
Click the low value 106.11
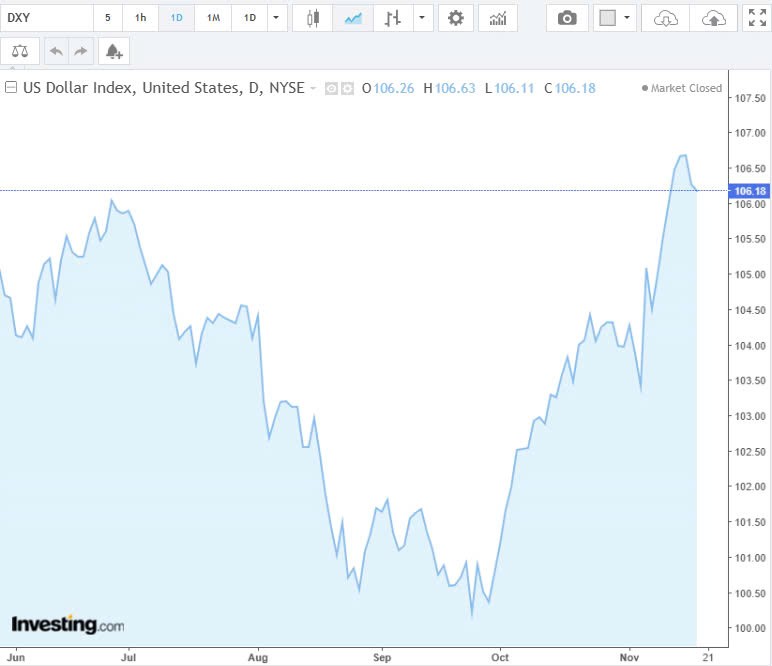coord(514,89)
